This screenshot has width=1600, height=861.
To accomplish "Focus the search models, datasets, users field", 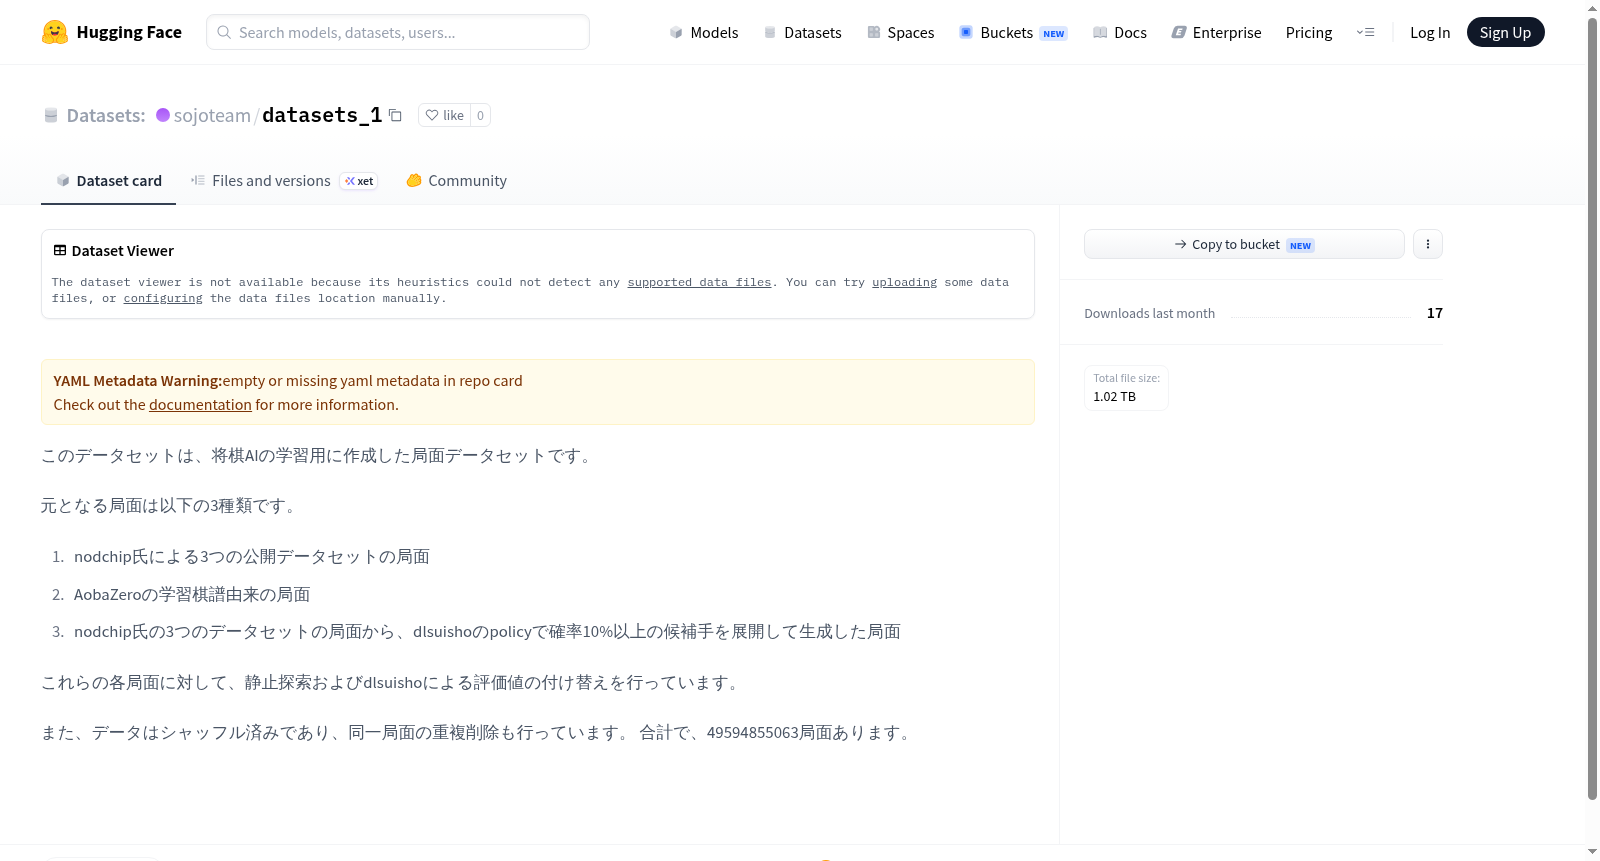I will pos(398,32).
